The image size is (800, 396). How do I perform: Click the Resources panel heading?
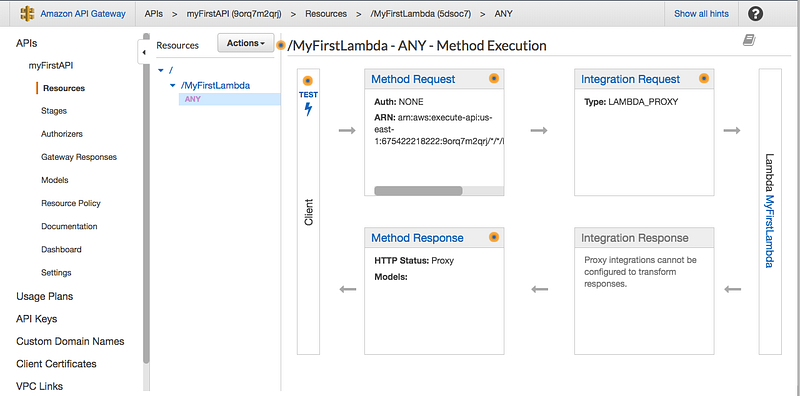(177, 45)
